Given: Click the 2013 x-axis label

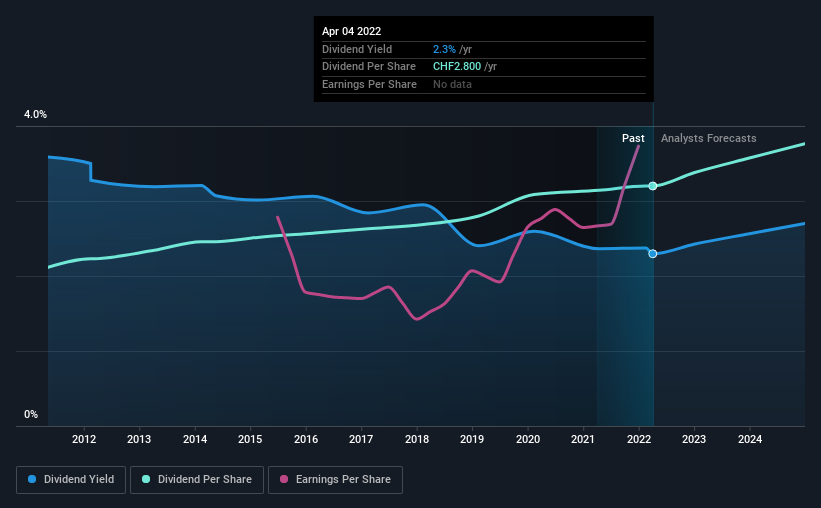Looking at the screenshot, I should [139, 439].
